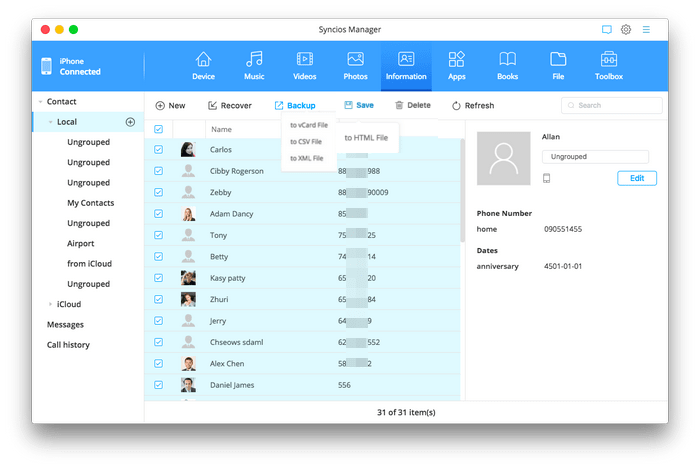
Task: Click the Recover button
Action: (x=229, y=105)
